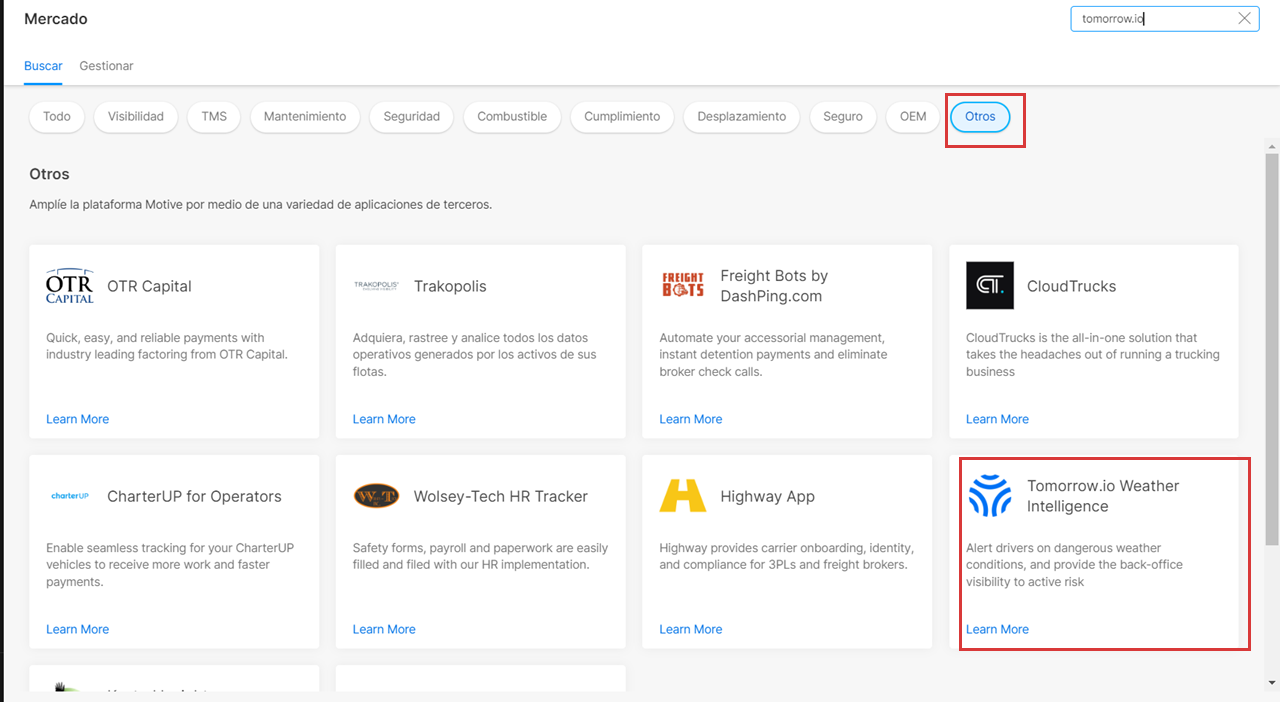Click the Tomorrow.io logo icon
Screen dimensions: 1280x702
click(x=990, y=496)
